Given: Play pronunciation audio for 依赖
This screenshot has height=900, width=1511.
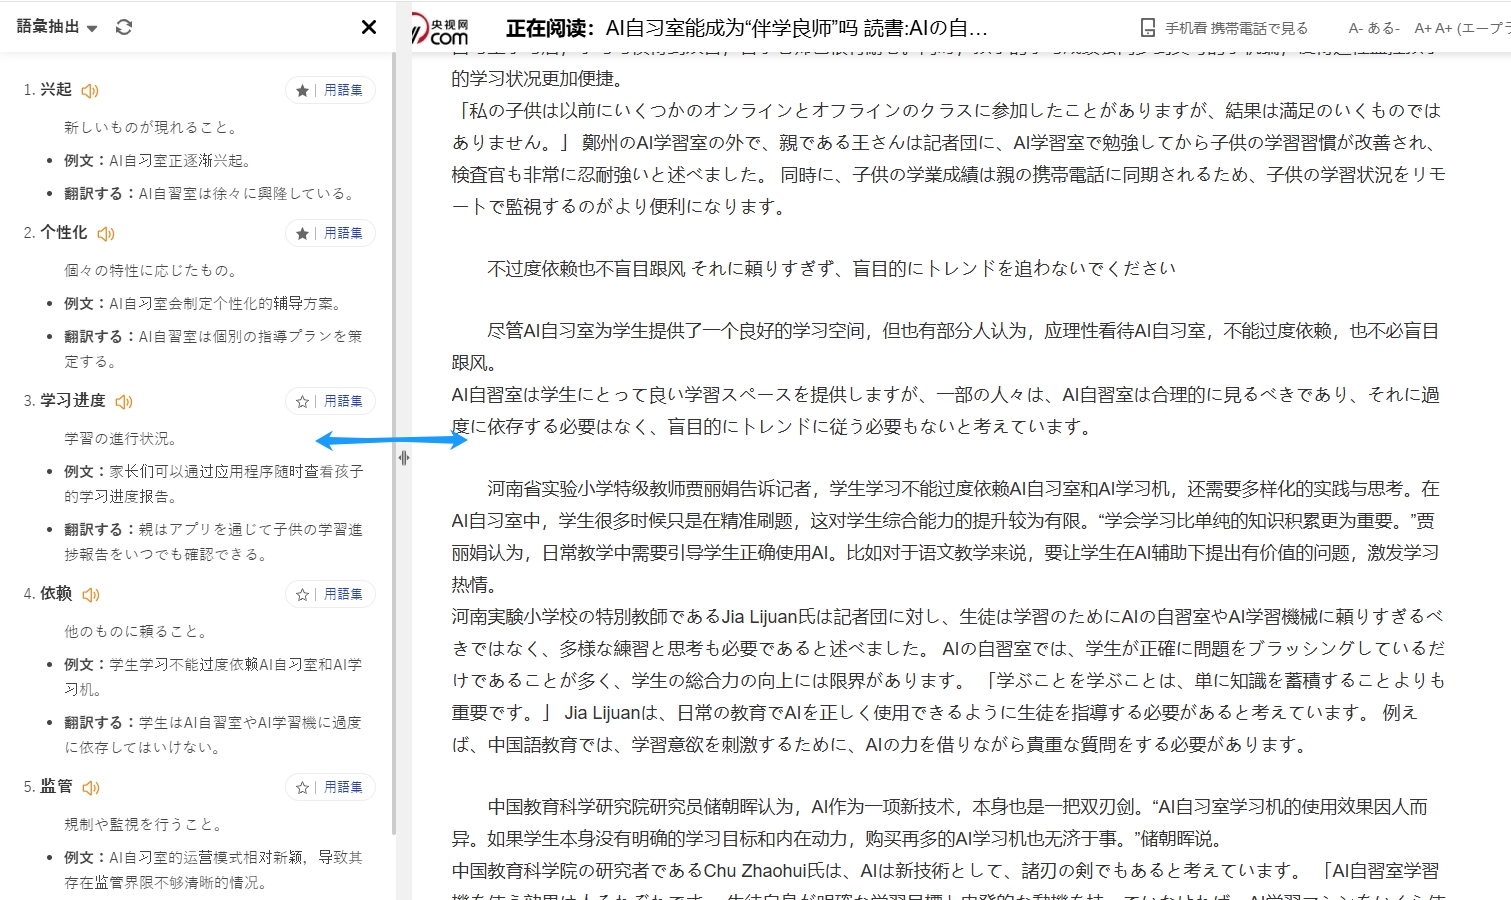Looking at the screenshot, I should click(90, 595).
